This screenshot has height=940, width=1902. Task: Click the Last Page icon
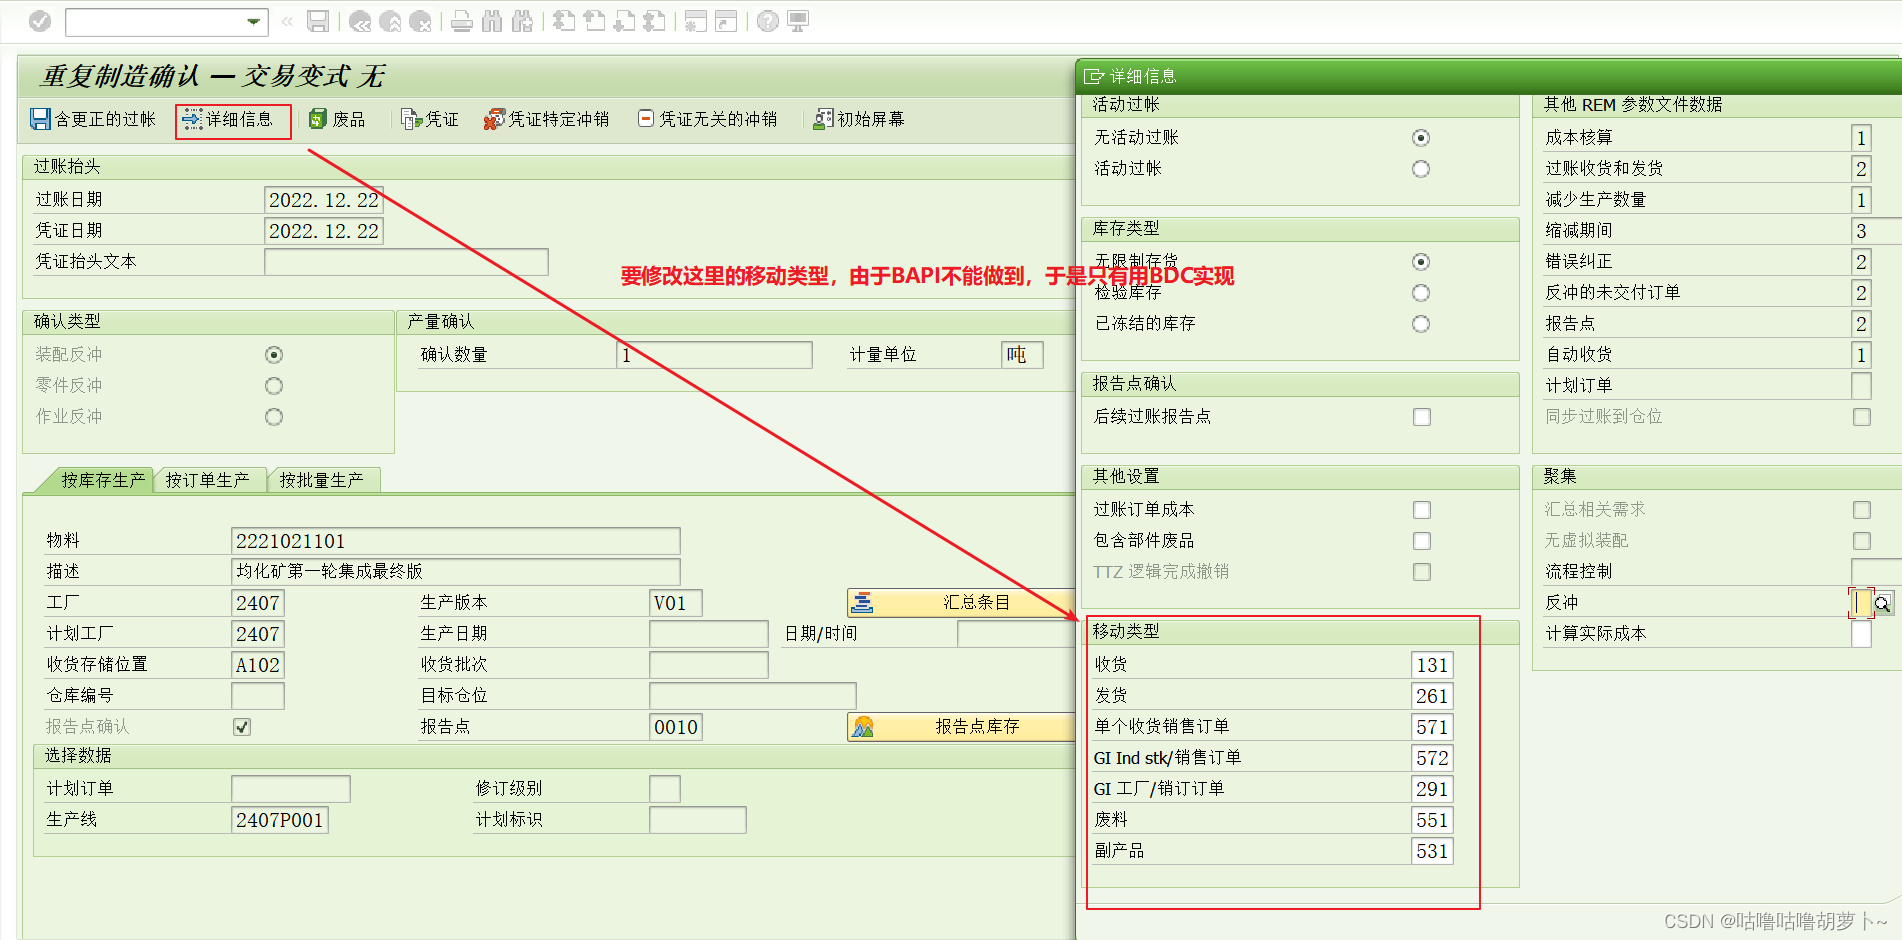654,21
